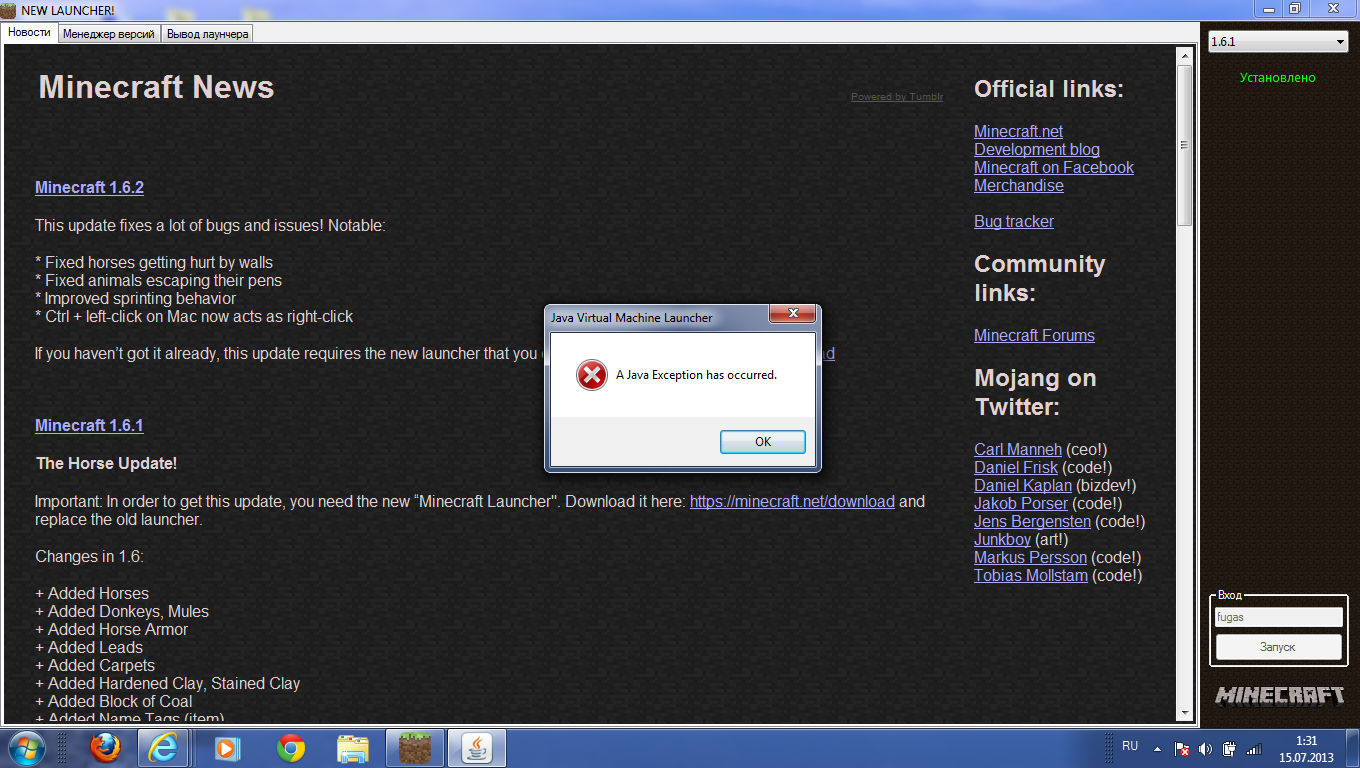
Task: Open Daniel Frisk's Twitter link
Action: click(1016, 467)
